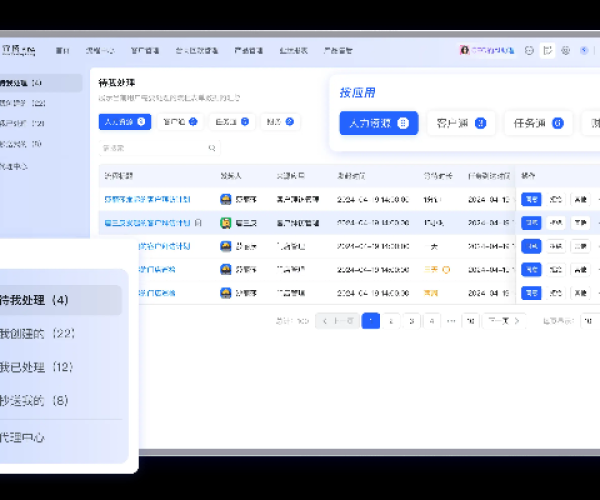Click the magnifier icon in the search box
The width and height of the screenshot is (600, 500).
point(212,148)
